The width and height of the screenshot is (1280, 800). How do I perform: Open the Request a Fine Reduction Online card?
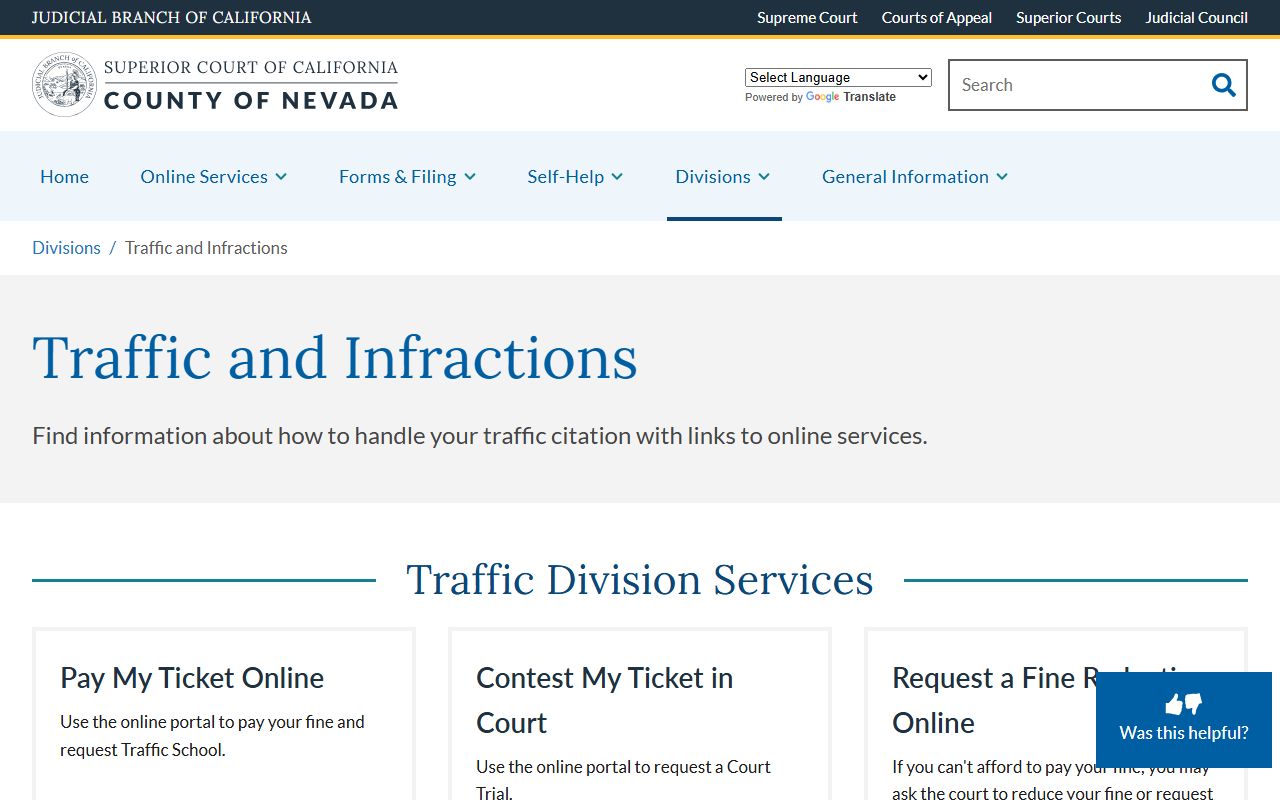pos(1056,715)
